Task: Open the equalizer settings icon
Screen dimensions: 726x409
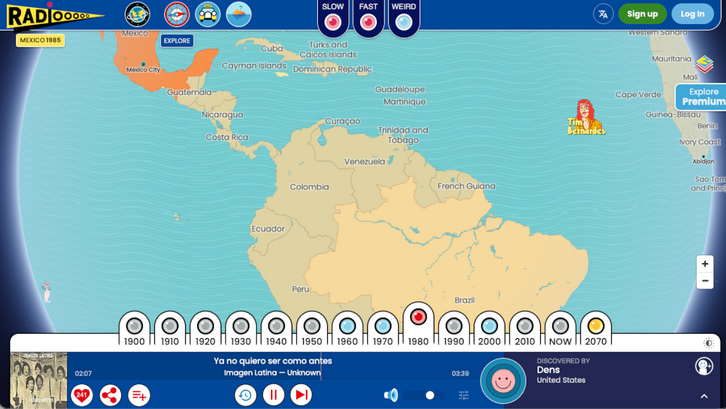Action: coord(463,395)
